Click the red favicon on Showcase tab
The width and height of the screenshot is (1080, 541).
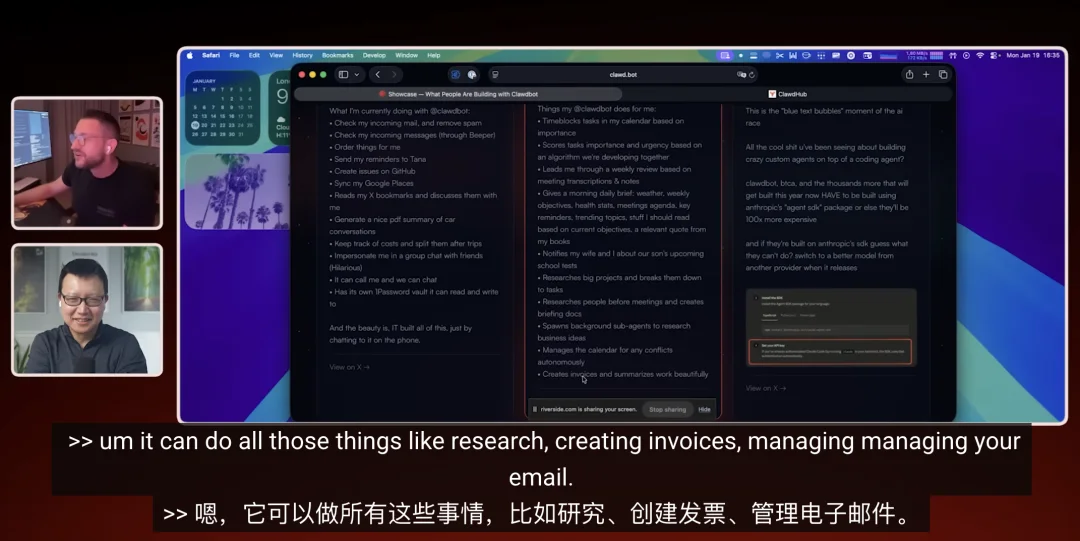click(382, 94)
